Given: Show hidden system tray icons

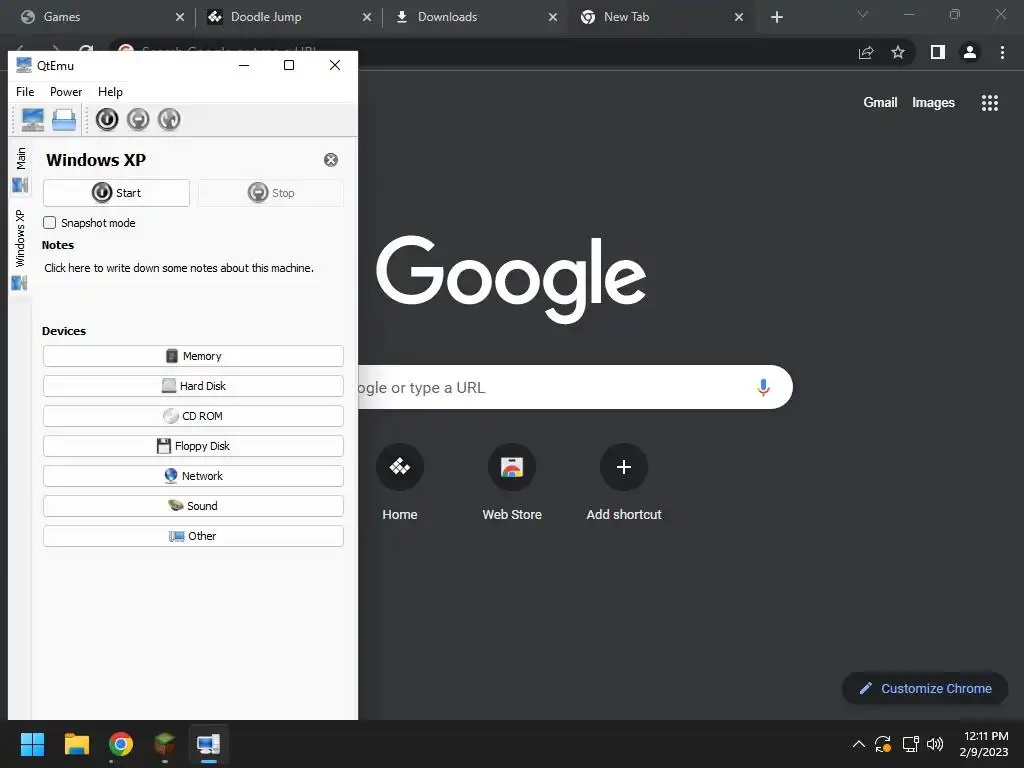Looking at the screenshot, I should pos(859,744).
